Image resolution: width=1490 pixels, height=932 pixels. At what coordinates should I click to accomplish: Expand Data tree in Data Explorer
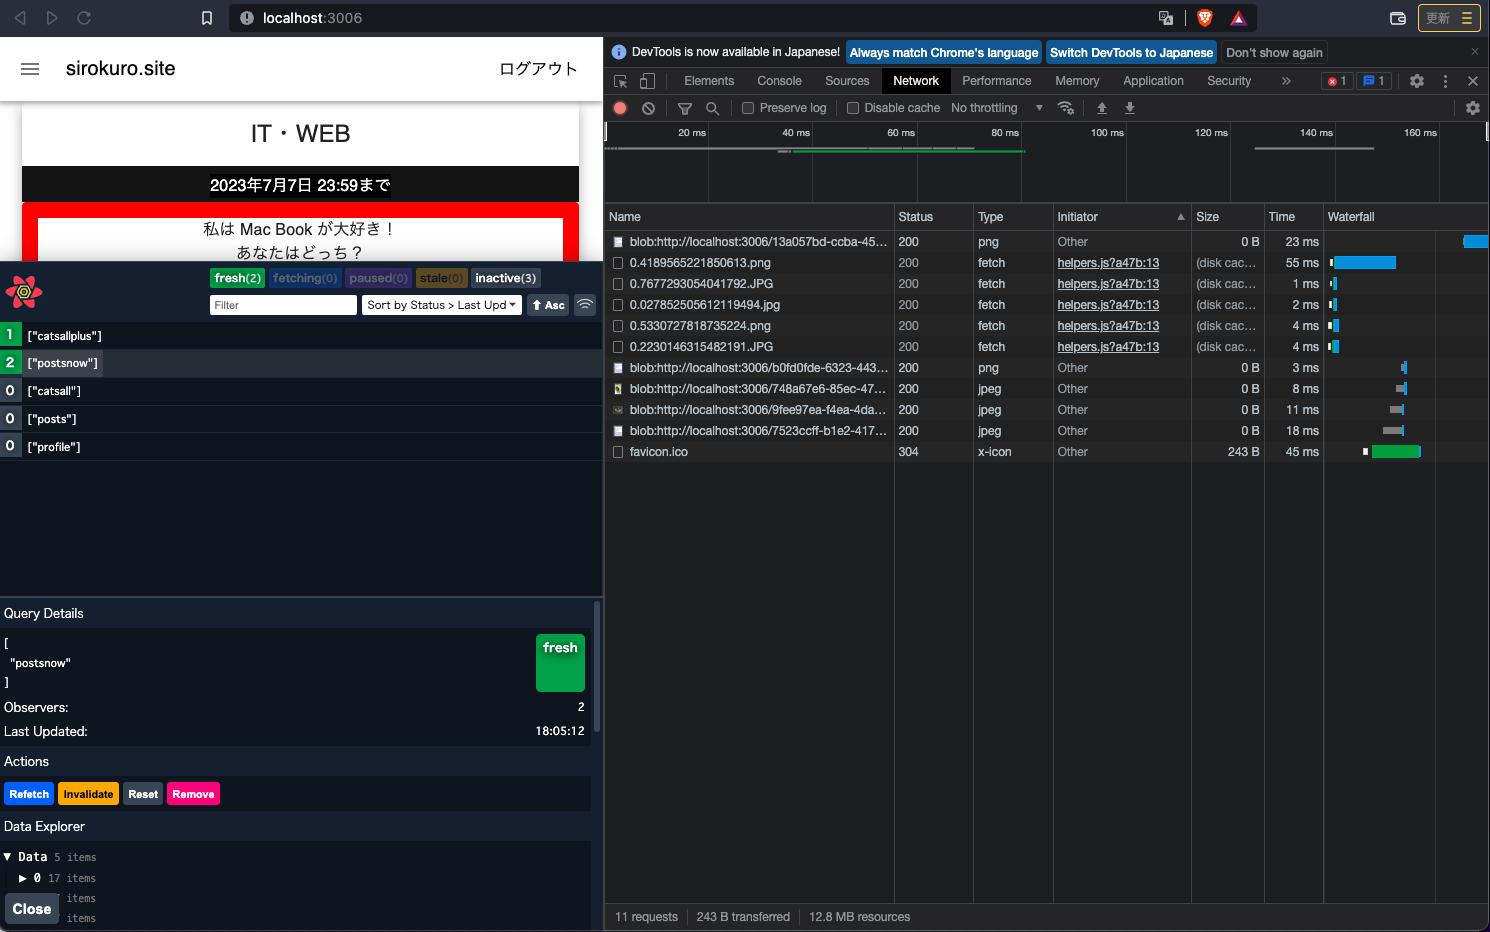[7, 857]
